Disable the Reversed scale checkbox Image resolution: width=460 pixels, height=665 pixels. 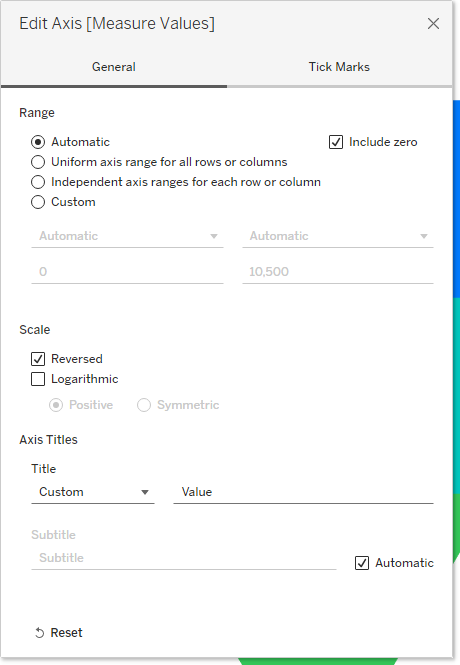38,359
